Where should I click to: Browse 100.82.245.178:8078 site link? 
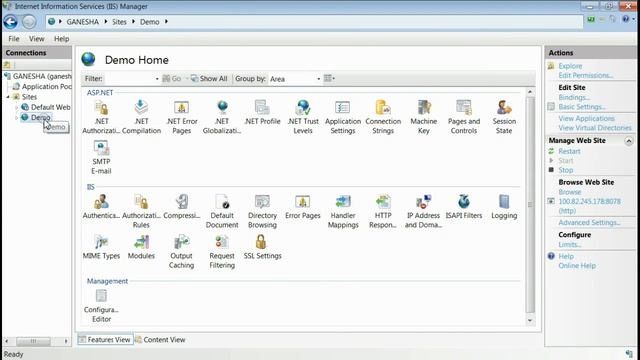click(589, 206)
